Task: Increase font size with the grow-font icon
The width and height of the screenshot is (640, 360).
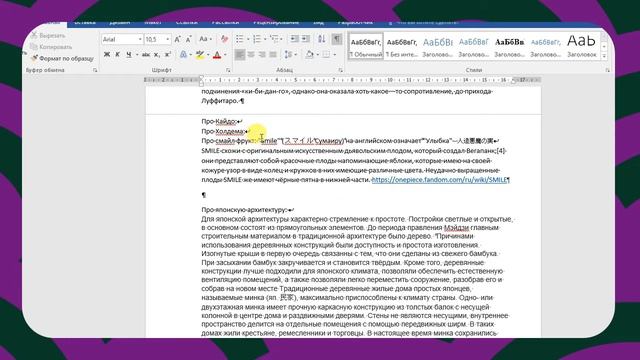Action: coord(178,39)
